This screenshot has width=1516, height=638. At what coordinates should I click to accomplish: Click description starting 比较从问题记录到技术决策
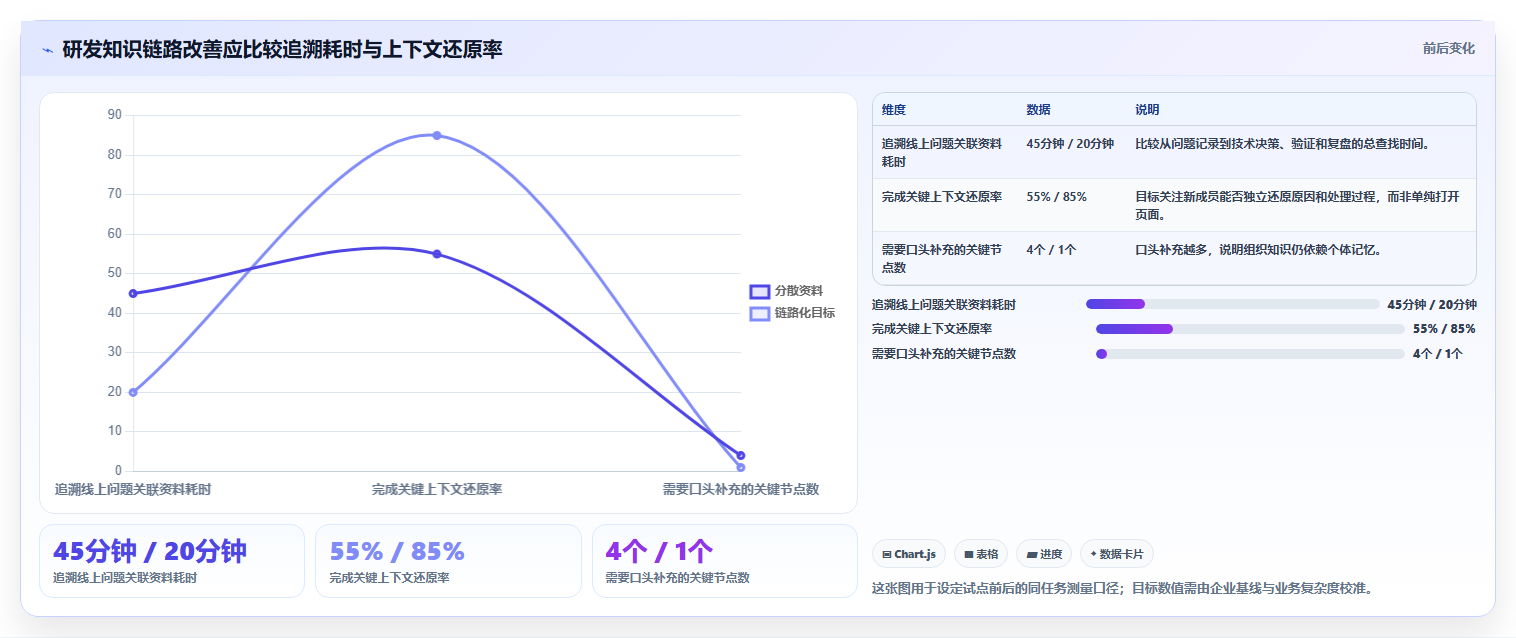[x=1282, y=144]
